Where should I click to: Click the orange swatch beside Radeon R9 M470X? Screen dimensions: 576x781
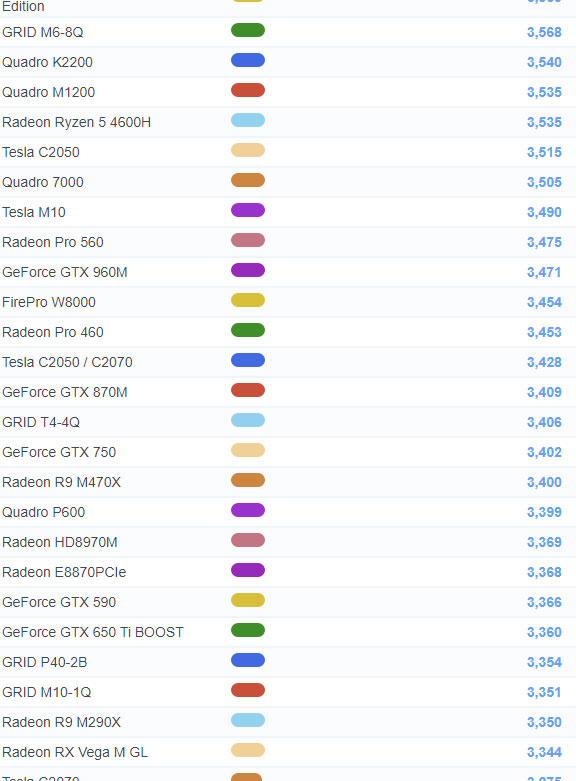248,480
